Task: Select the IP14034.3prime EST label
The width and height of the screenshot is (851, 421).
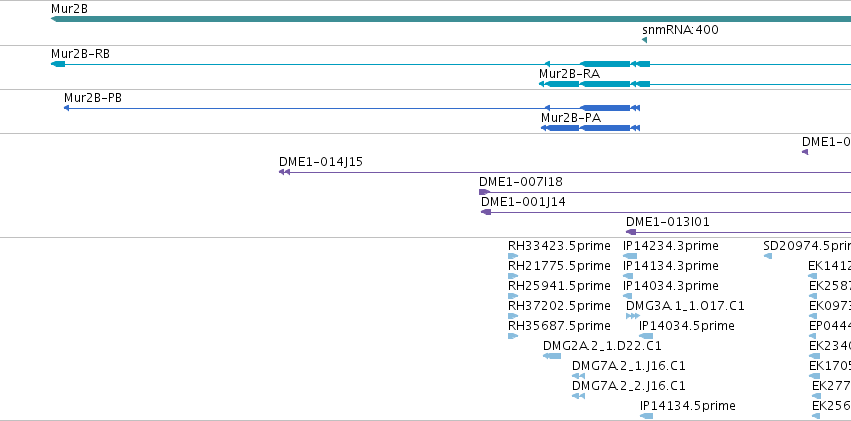Action: (x=671, y=286)
